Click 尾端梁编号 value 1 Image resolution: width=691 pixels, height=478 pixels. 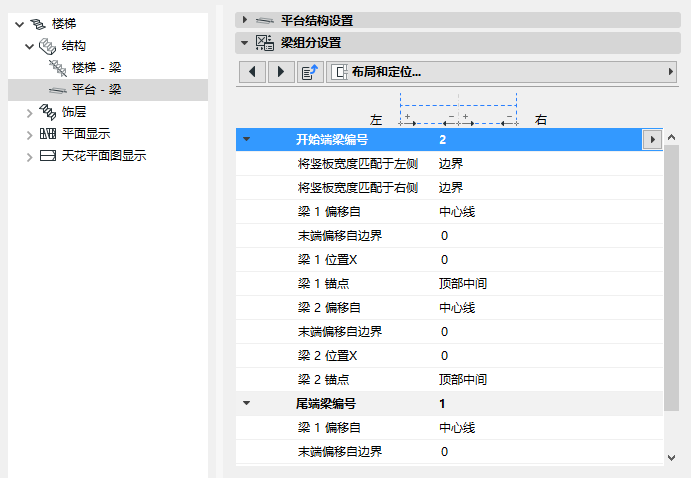pos(442,404)
